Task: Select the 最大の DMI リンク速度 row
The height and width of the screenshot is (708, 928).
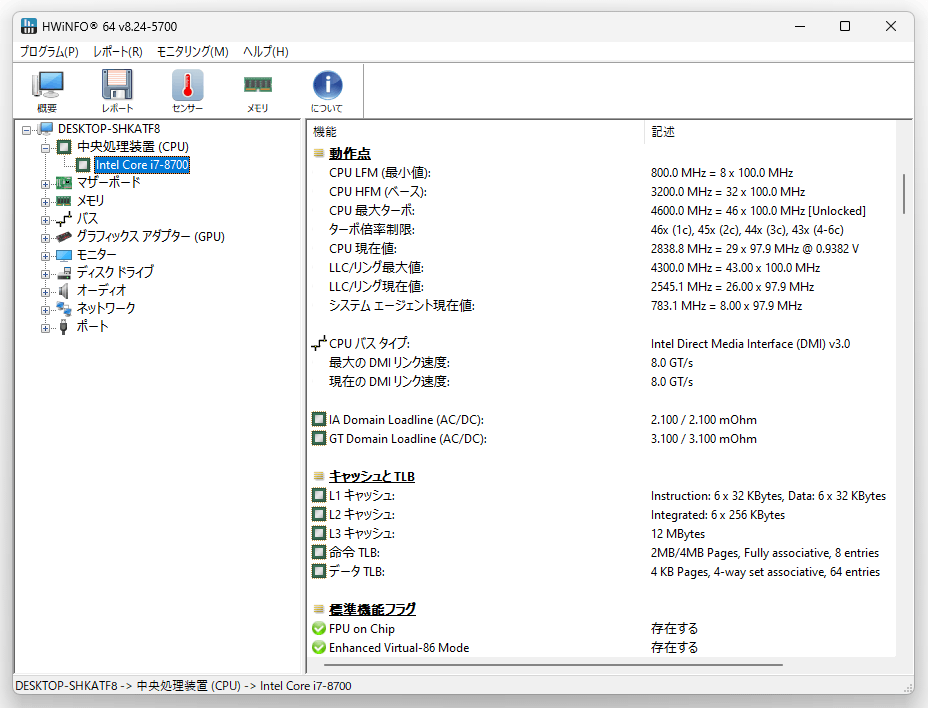Action: [x=601, y=362]
